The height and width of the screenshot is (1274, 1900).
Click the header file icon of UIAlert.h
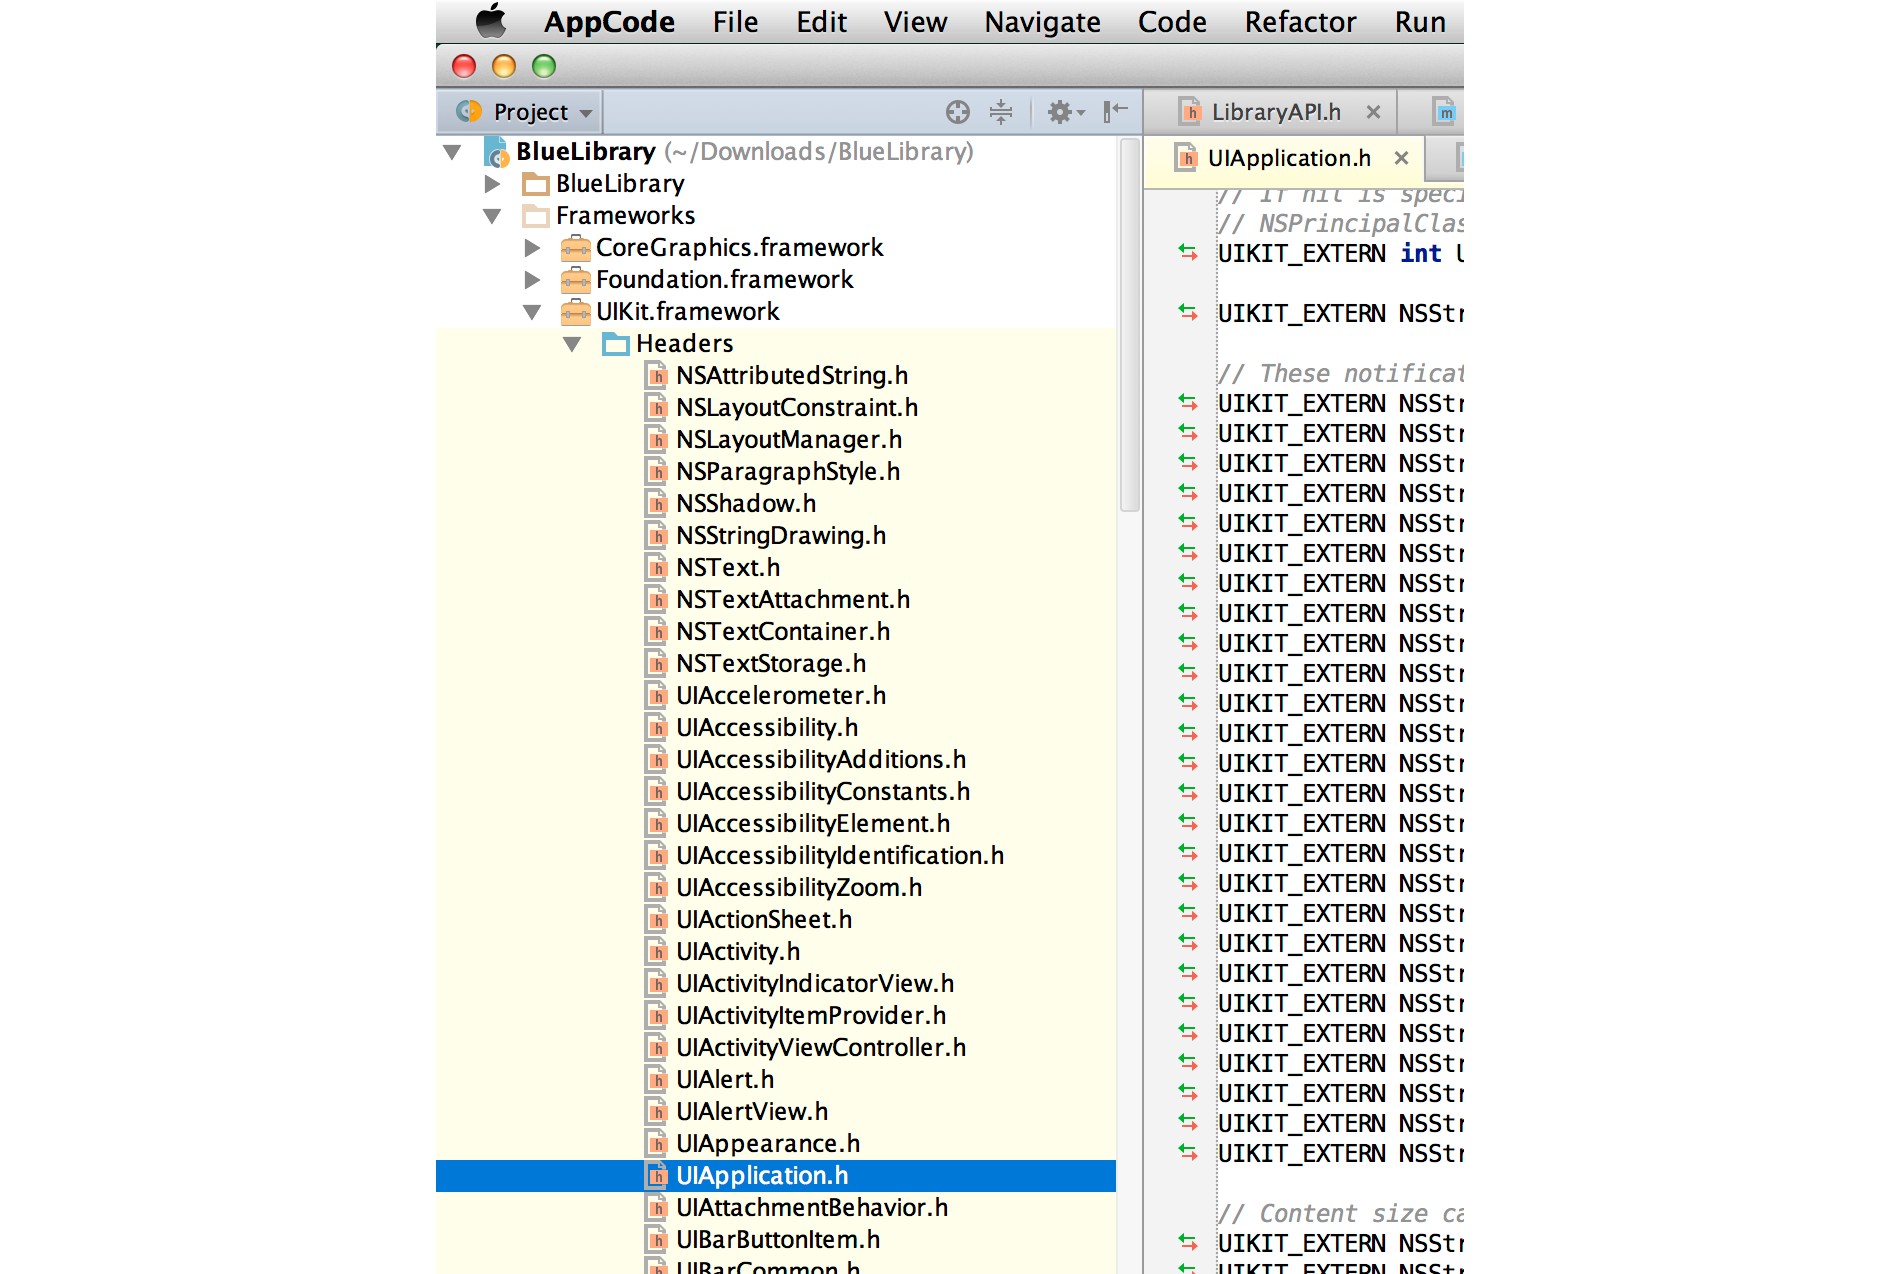click(657, 1080)
